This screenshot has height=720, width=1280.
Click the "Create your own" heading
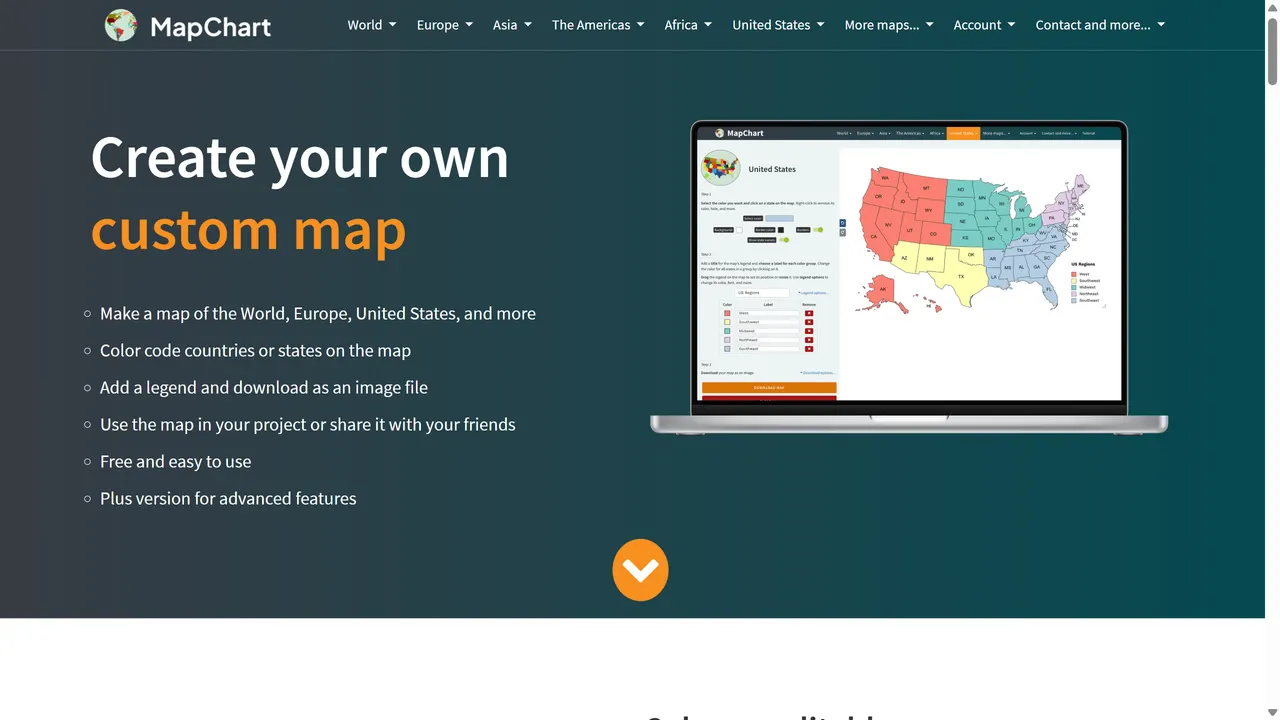tap(300, 157)
